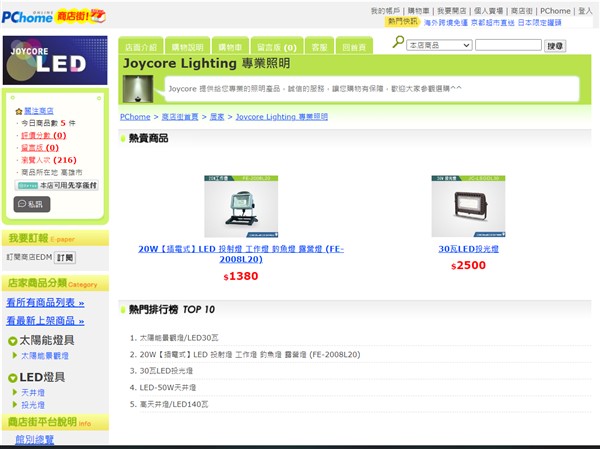Image resolution: width=600 pixels, height=449 pixels.
Task: Open the Joycore LED store banner
Action: coord(55,60)
